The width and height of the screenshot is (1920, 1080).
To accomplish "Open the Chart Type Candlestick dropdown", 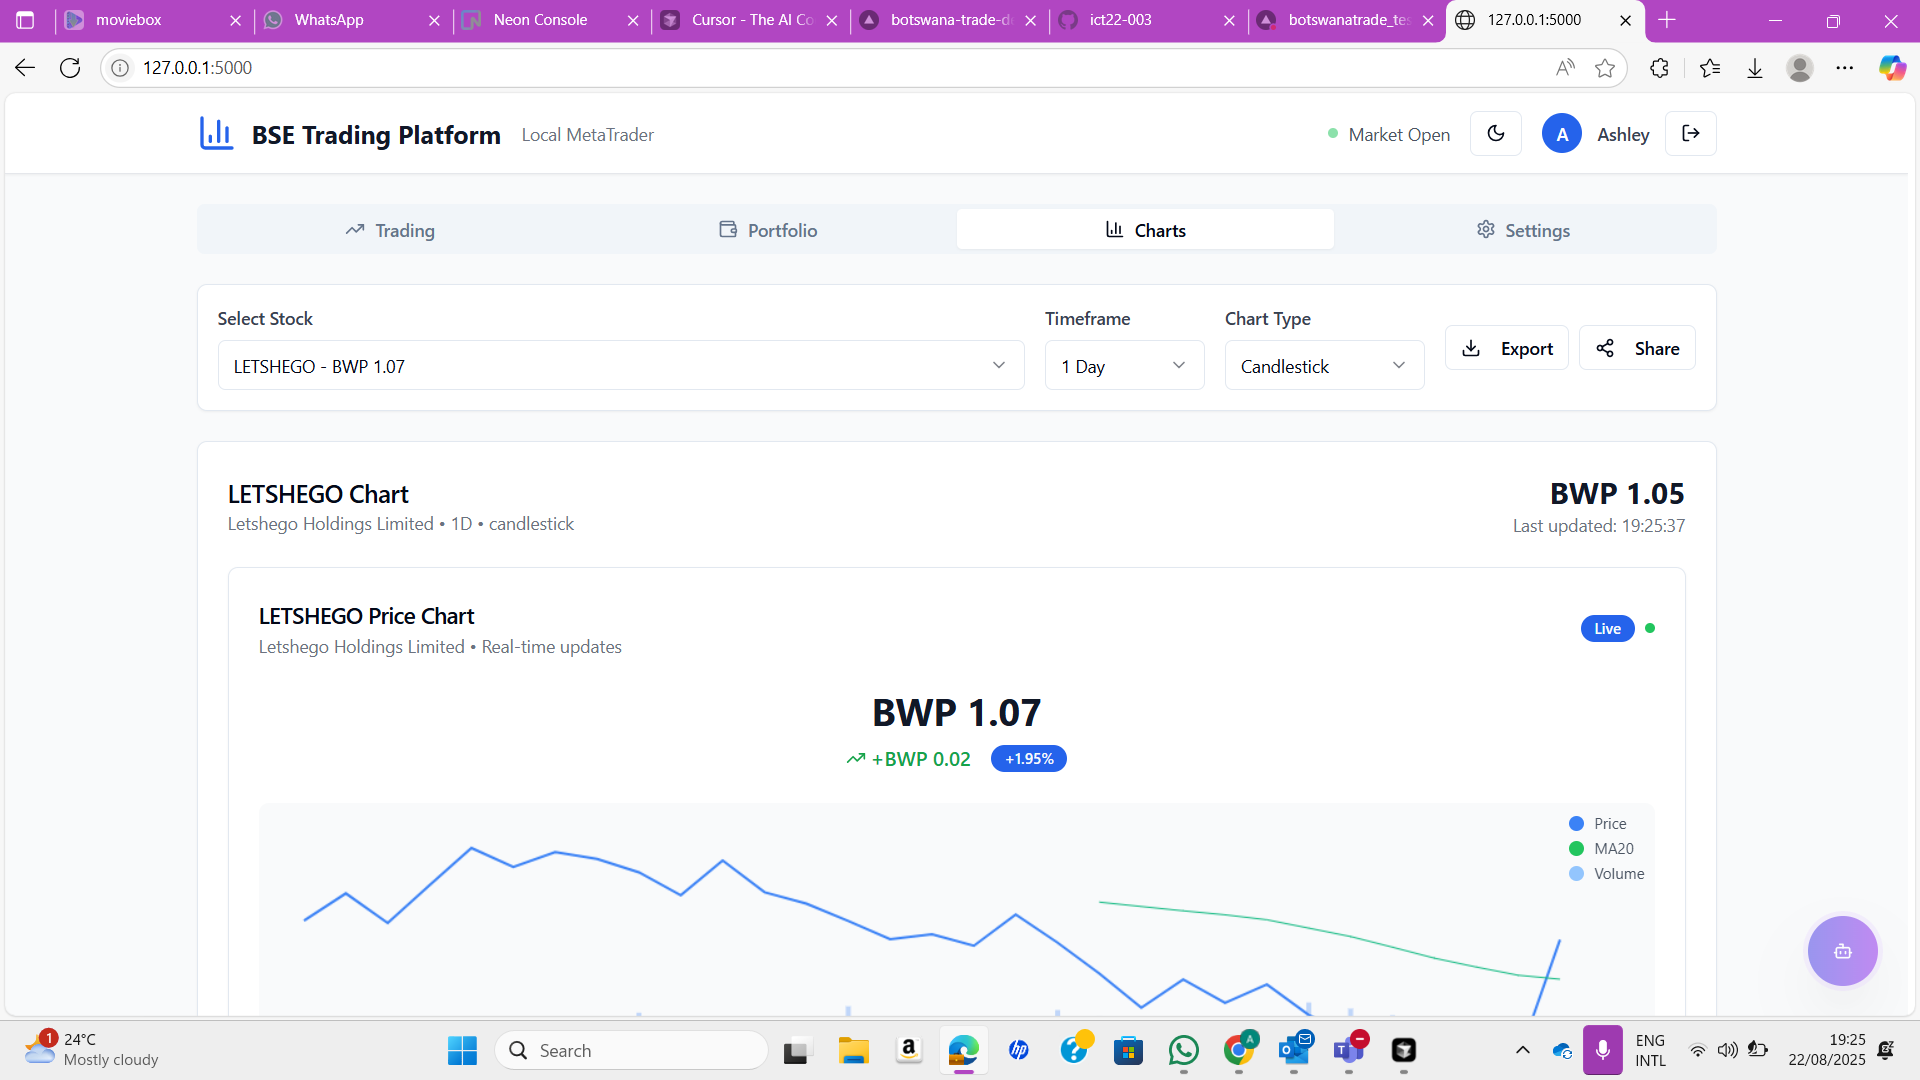I will coord(1323,366).
